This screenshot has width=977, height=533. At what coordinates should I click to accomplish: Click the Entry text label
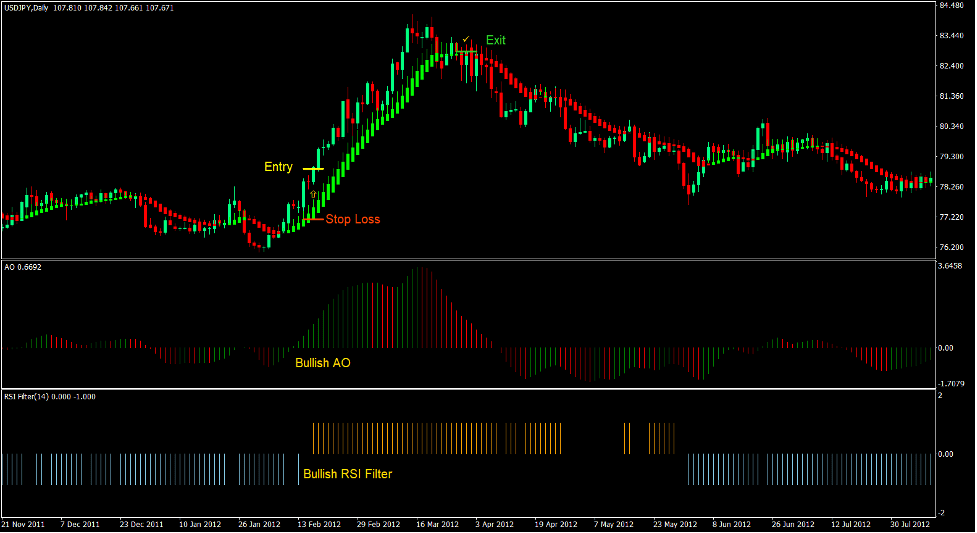[278, 167]
